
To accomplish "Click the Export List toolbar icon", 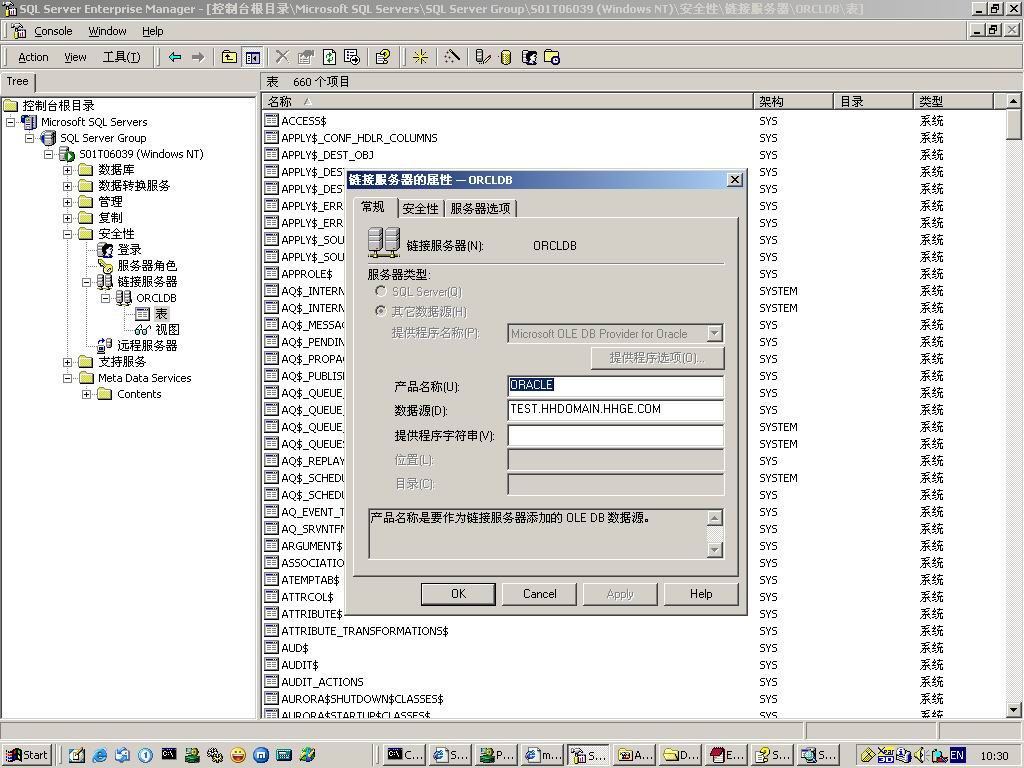I will (x=352, y=57).
